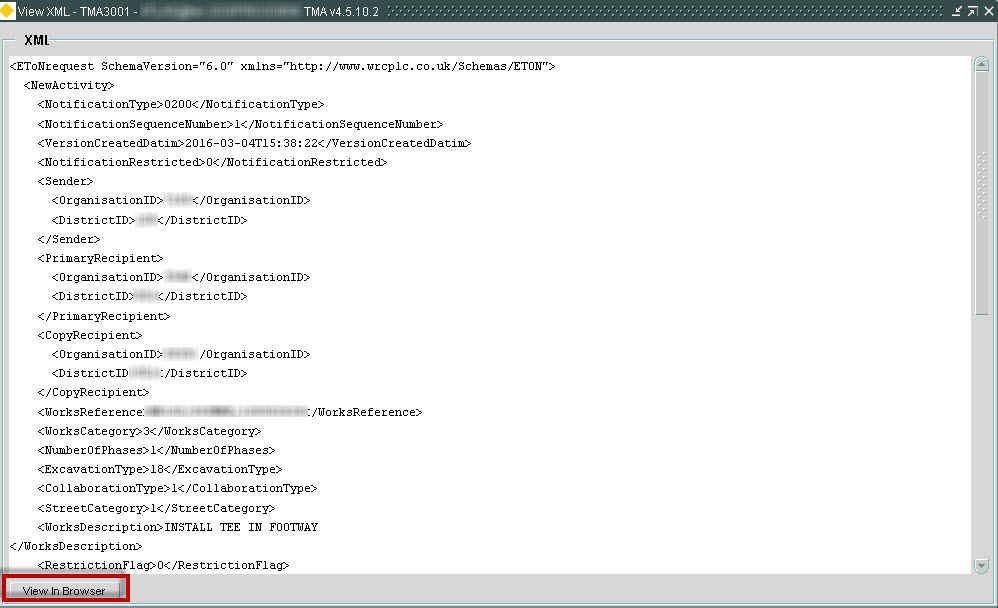The image size is (998, 608).
Task: Minimize the View XML window
Action: [957, 11]
